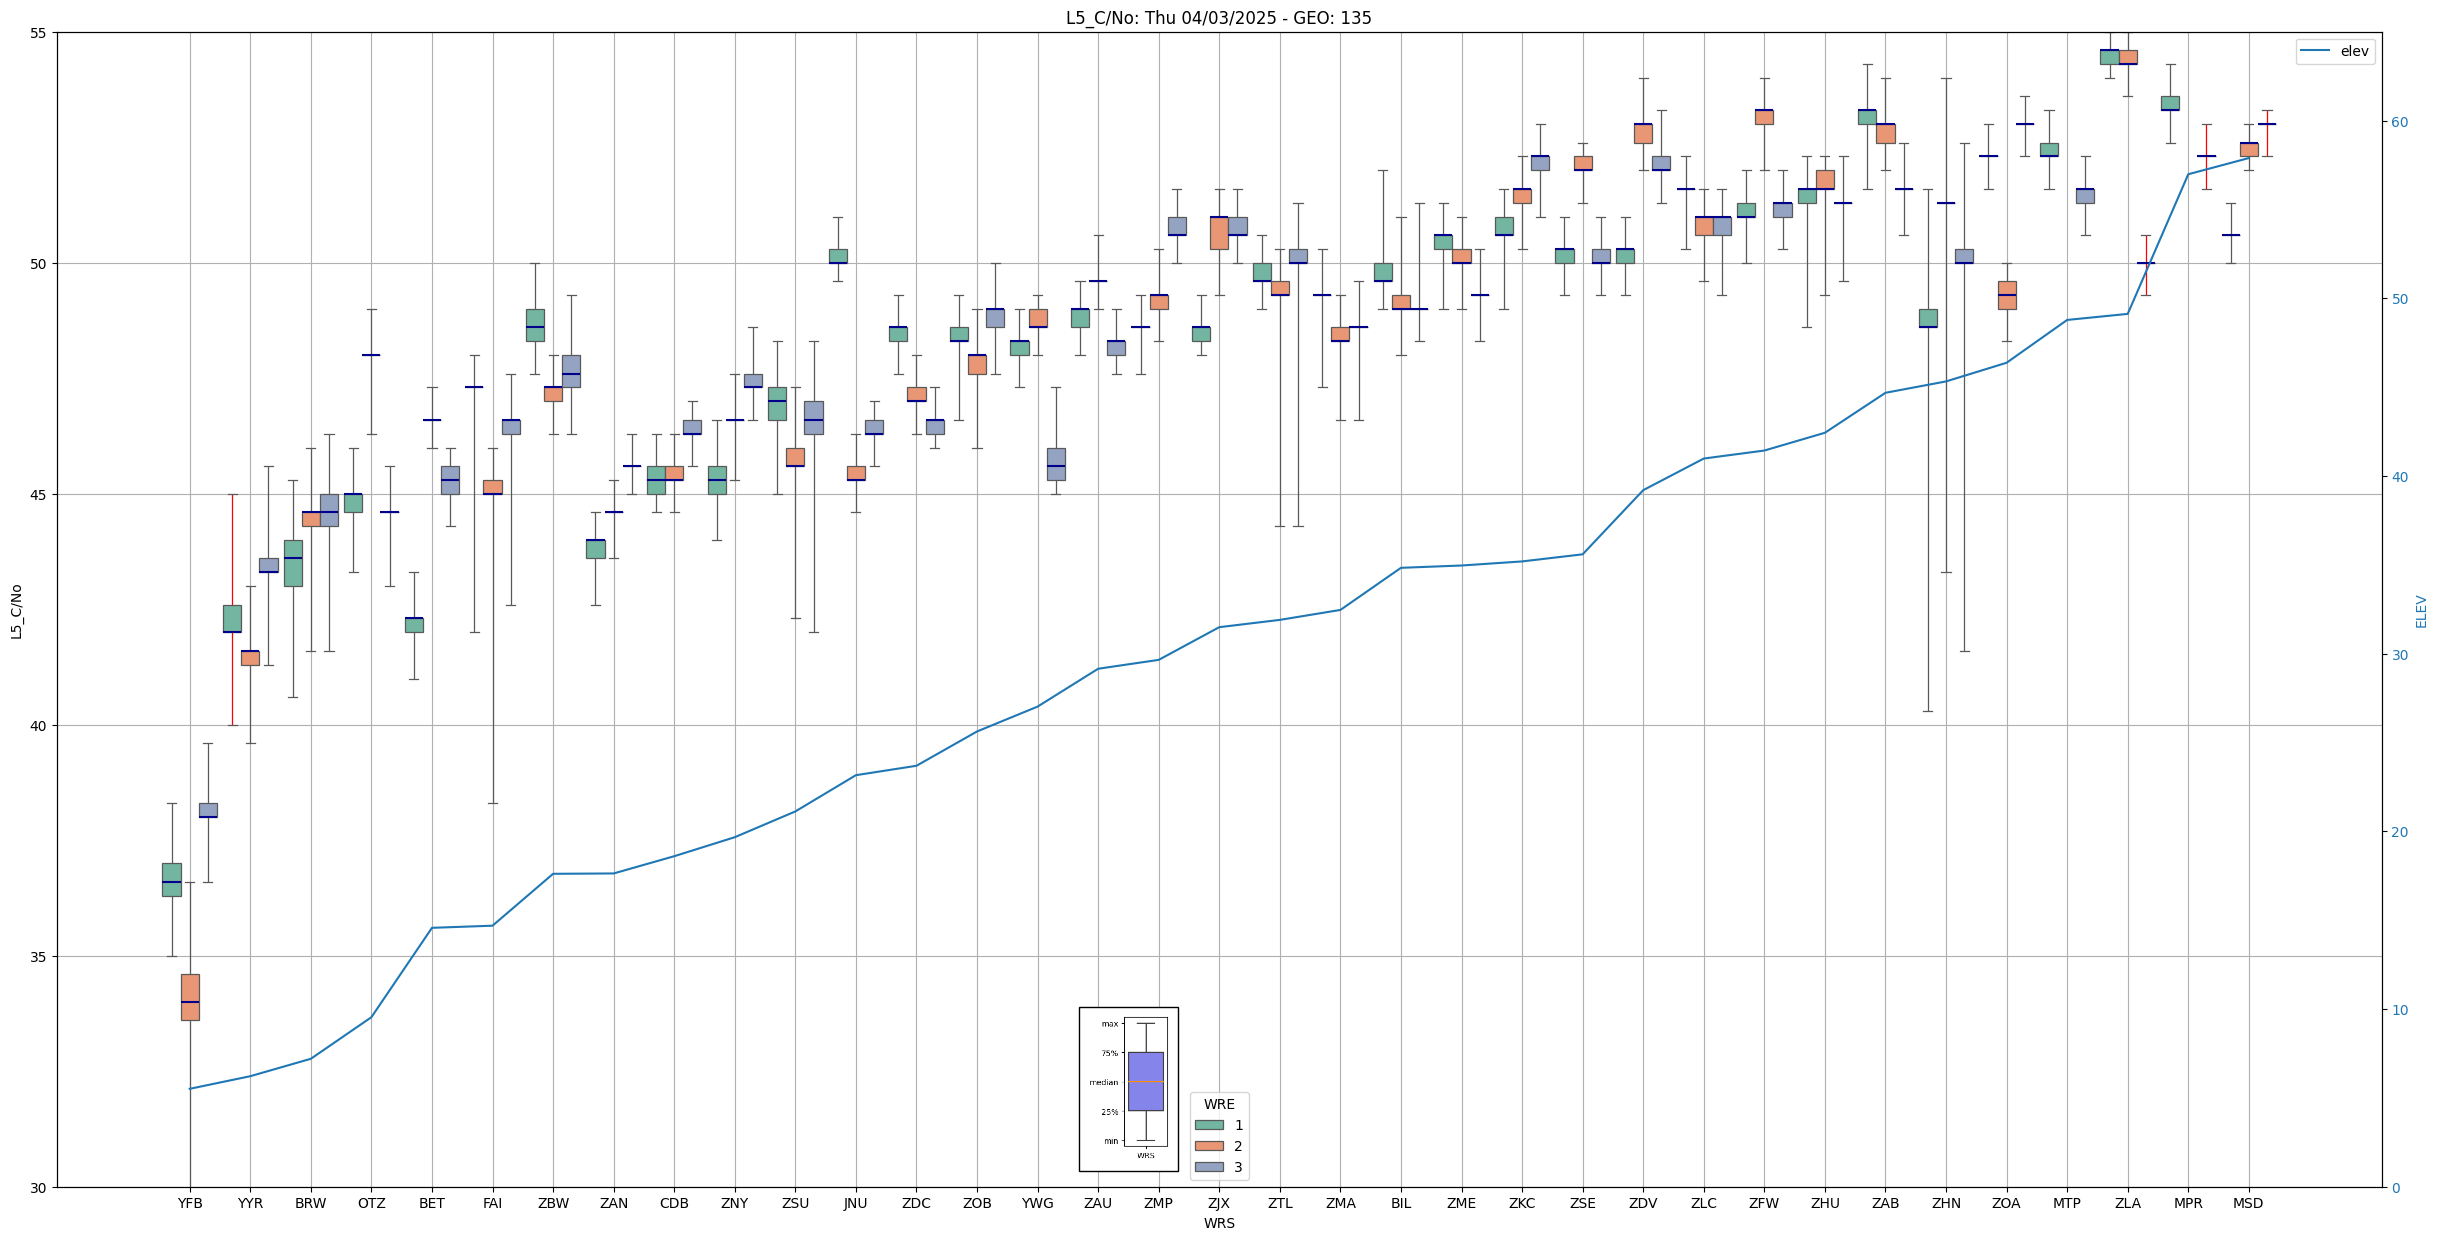The height and width of the screenshot is (1240, 2438).
Task: Click the ZHN station tick label
Action: click(x=1946, y=1203)
